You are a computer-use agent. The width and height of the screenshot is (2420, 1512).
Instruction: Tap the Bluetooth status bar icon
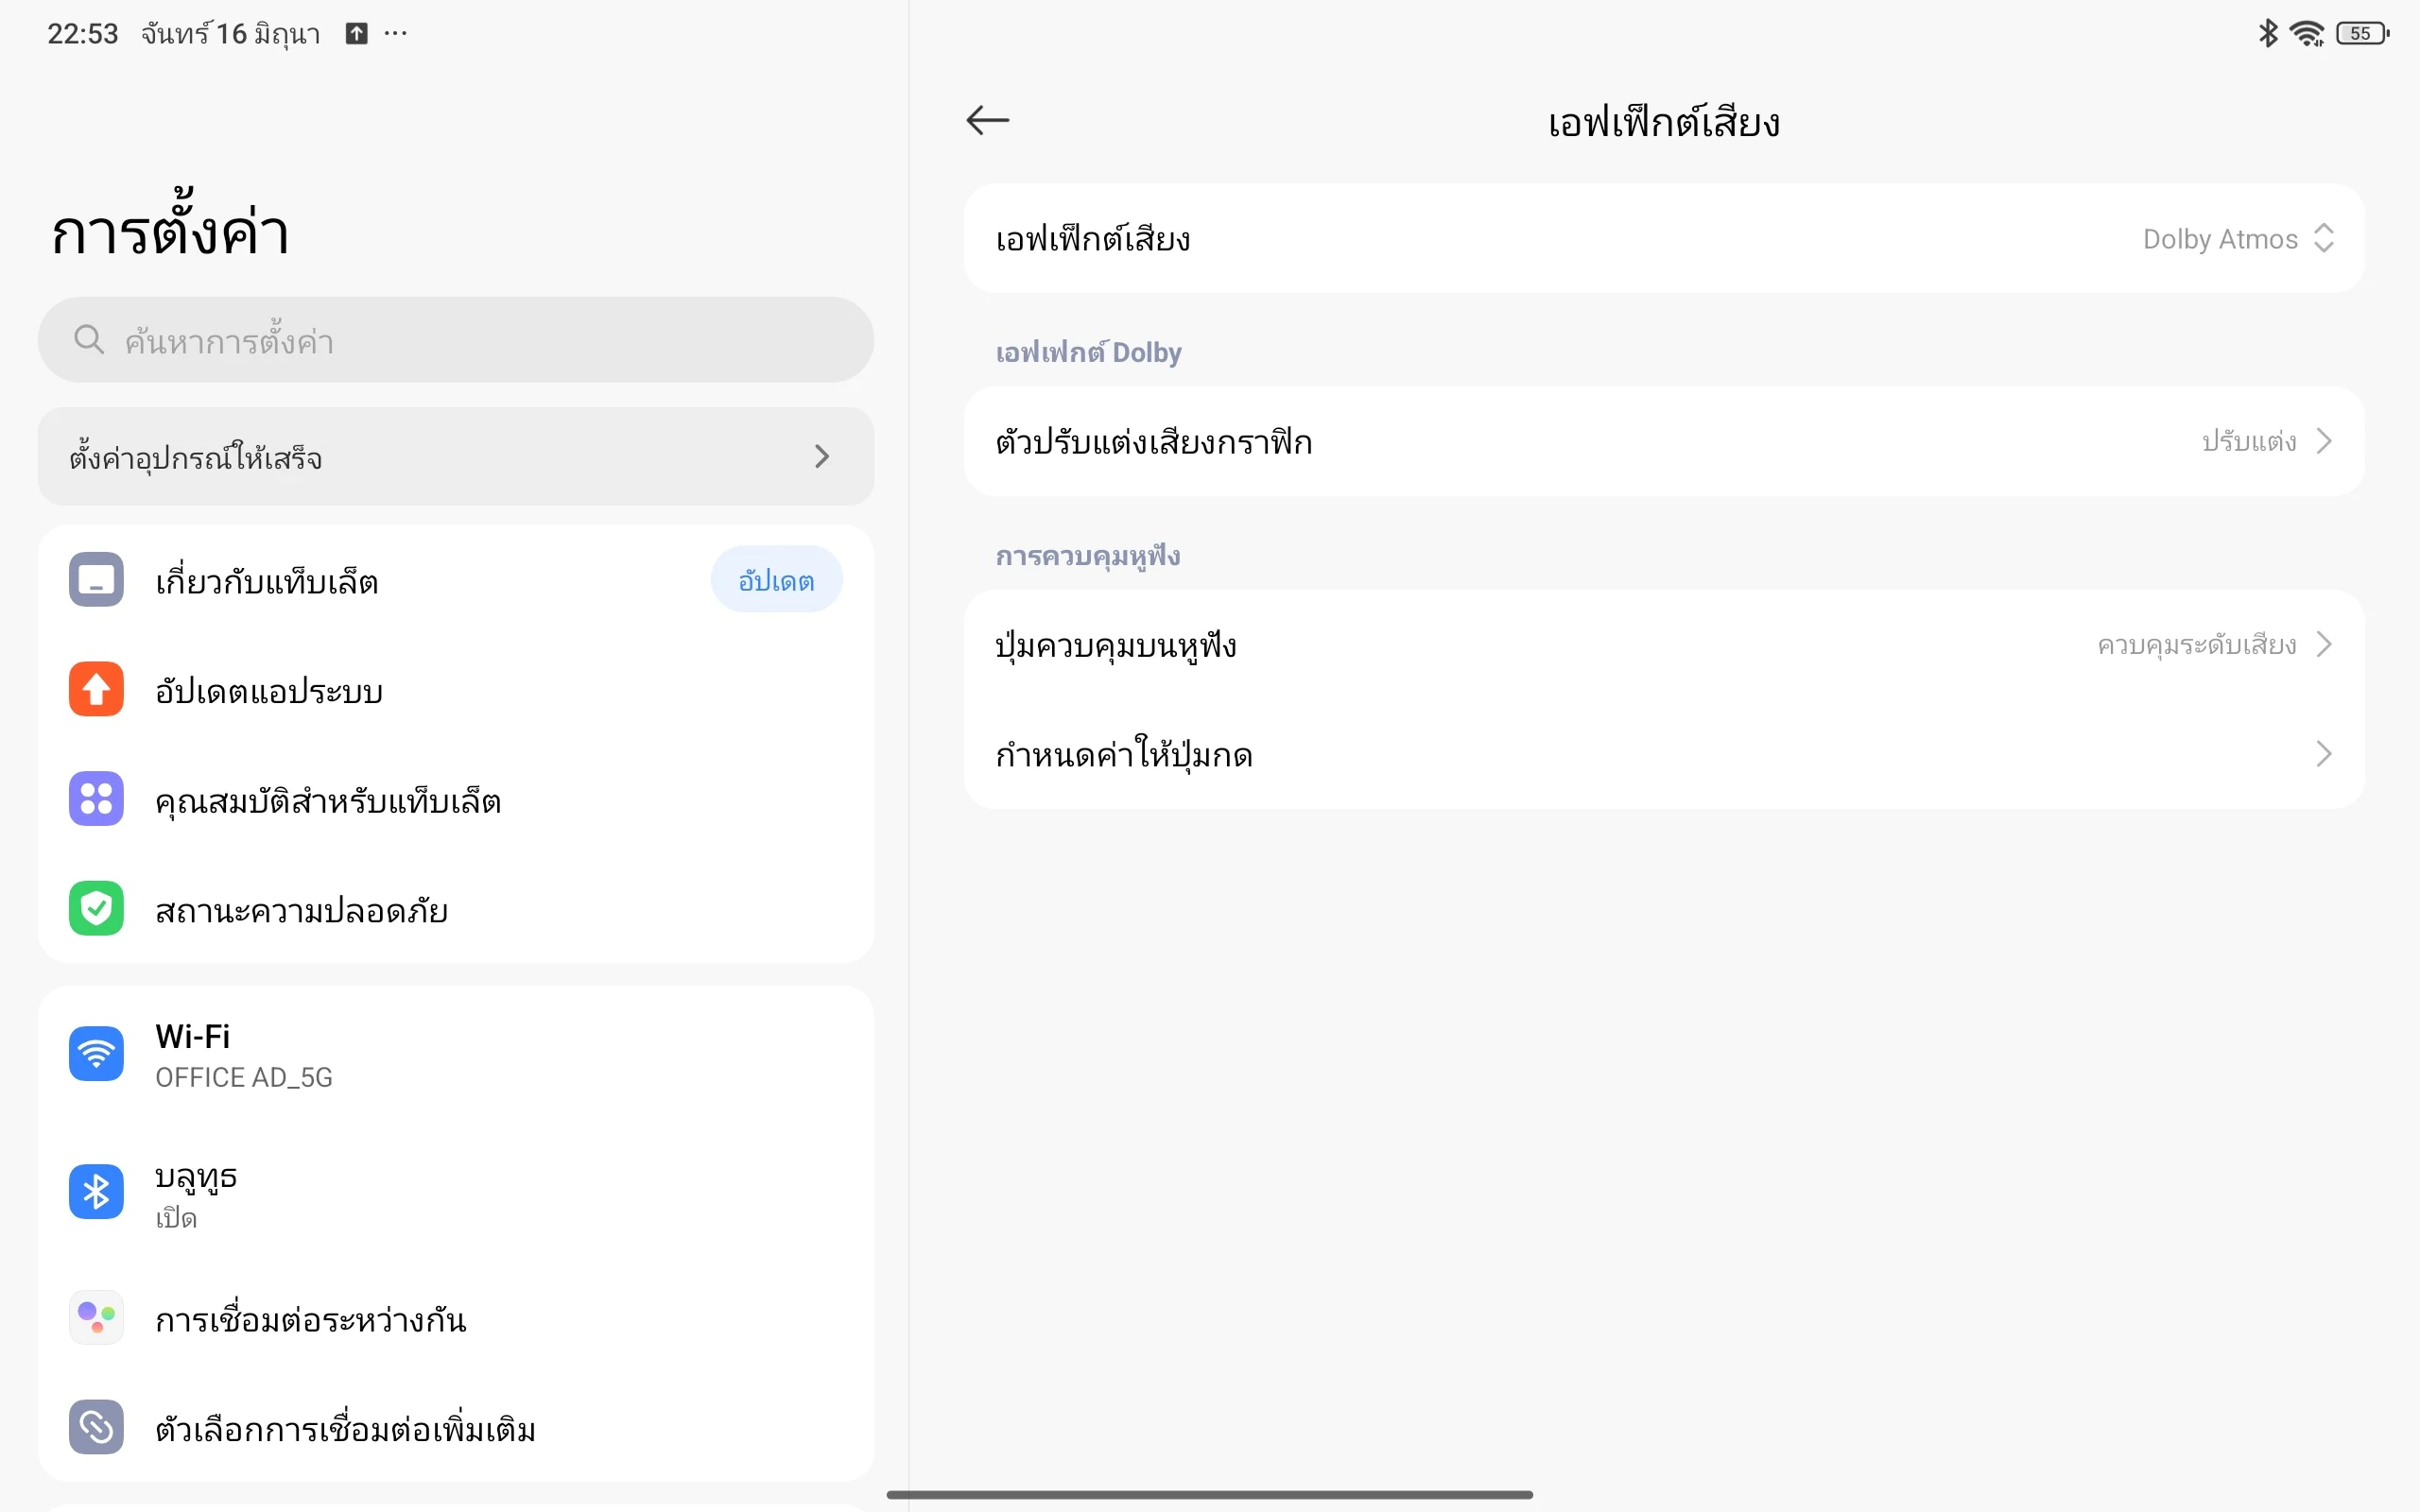2268,33
